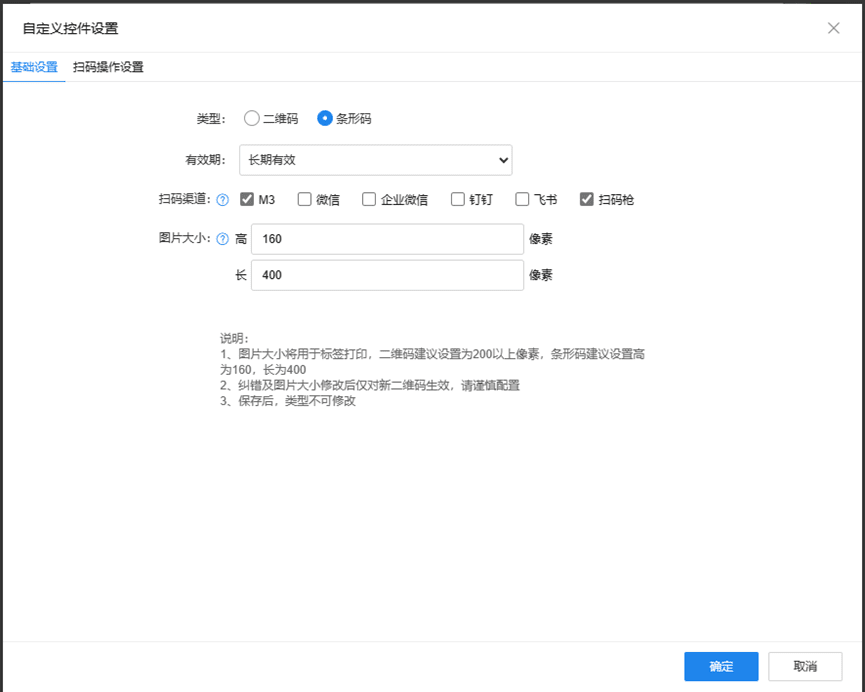Click the dialog title 自定义控件设置
Image resolution: width=865 pixels, height=692 pixels.
(x=70, y=29)
